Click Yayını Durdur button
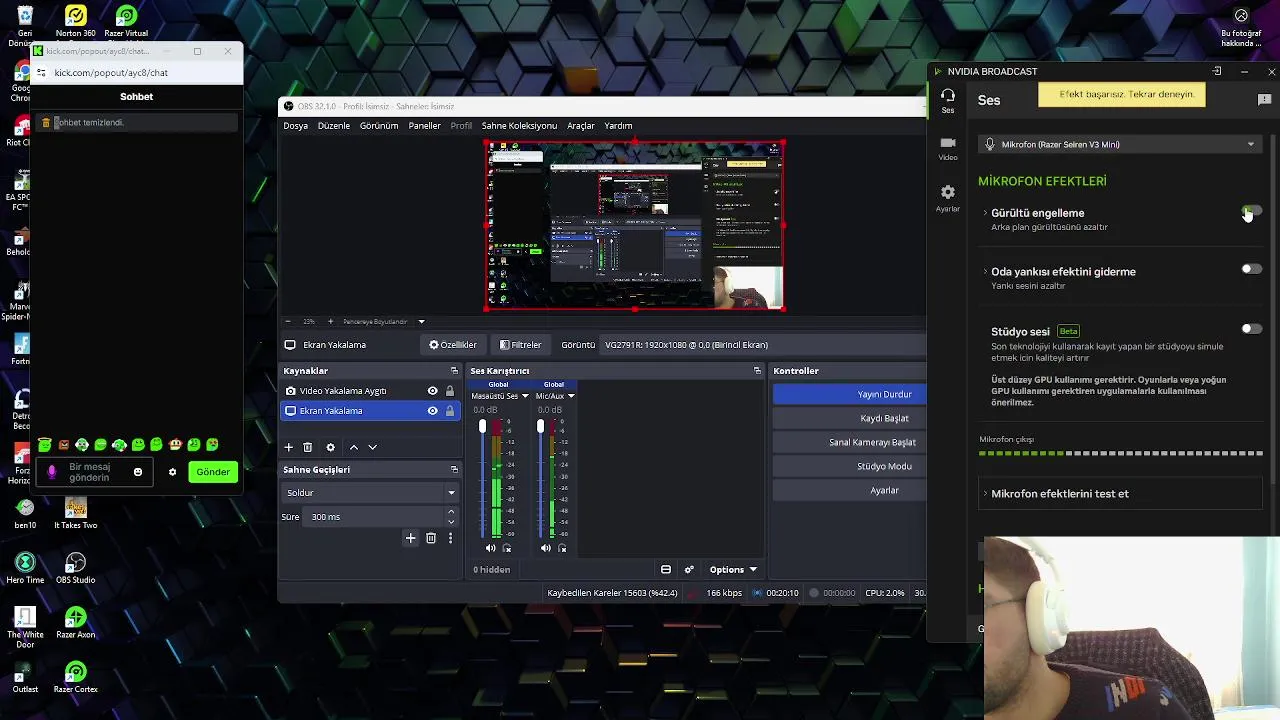This screenshot has width=1280, height=720. click(850, 394)
